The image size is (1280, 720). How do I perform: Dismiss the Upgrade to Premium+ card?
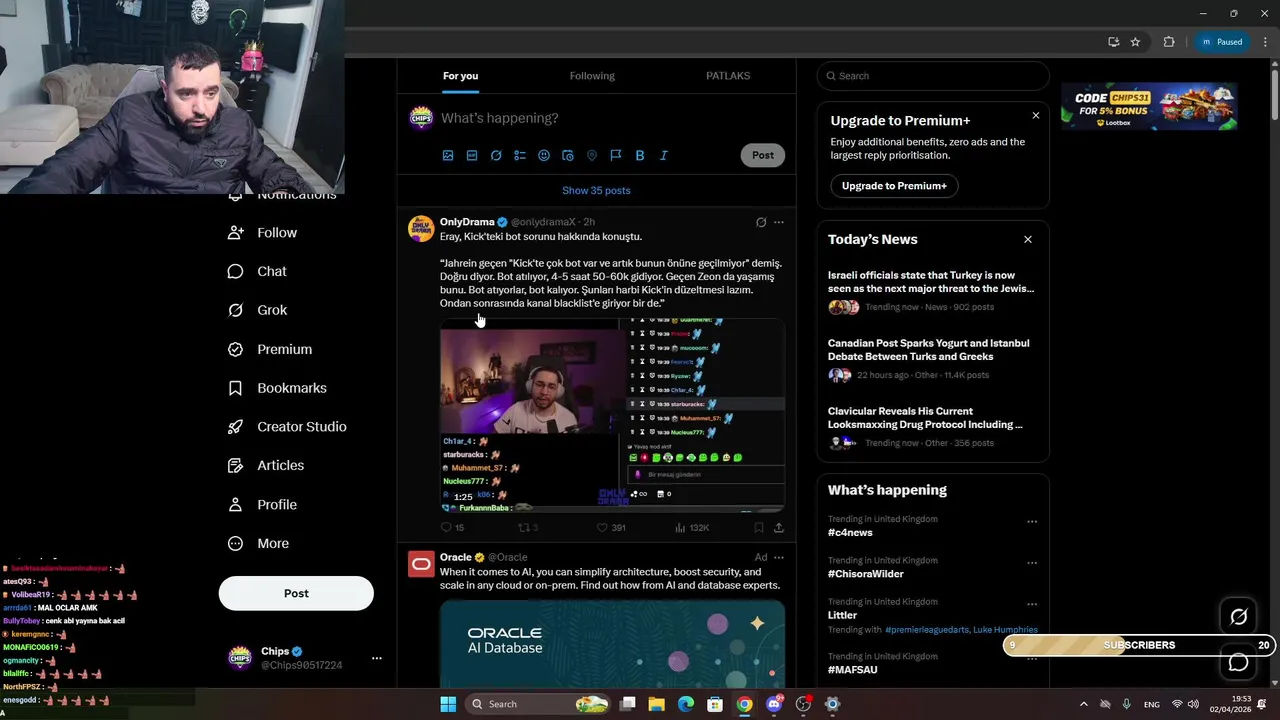[x=1036, y=116]
